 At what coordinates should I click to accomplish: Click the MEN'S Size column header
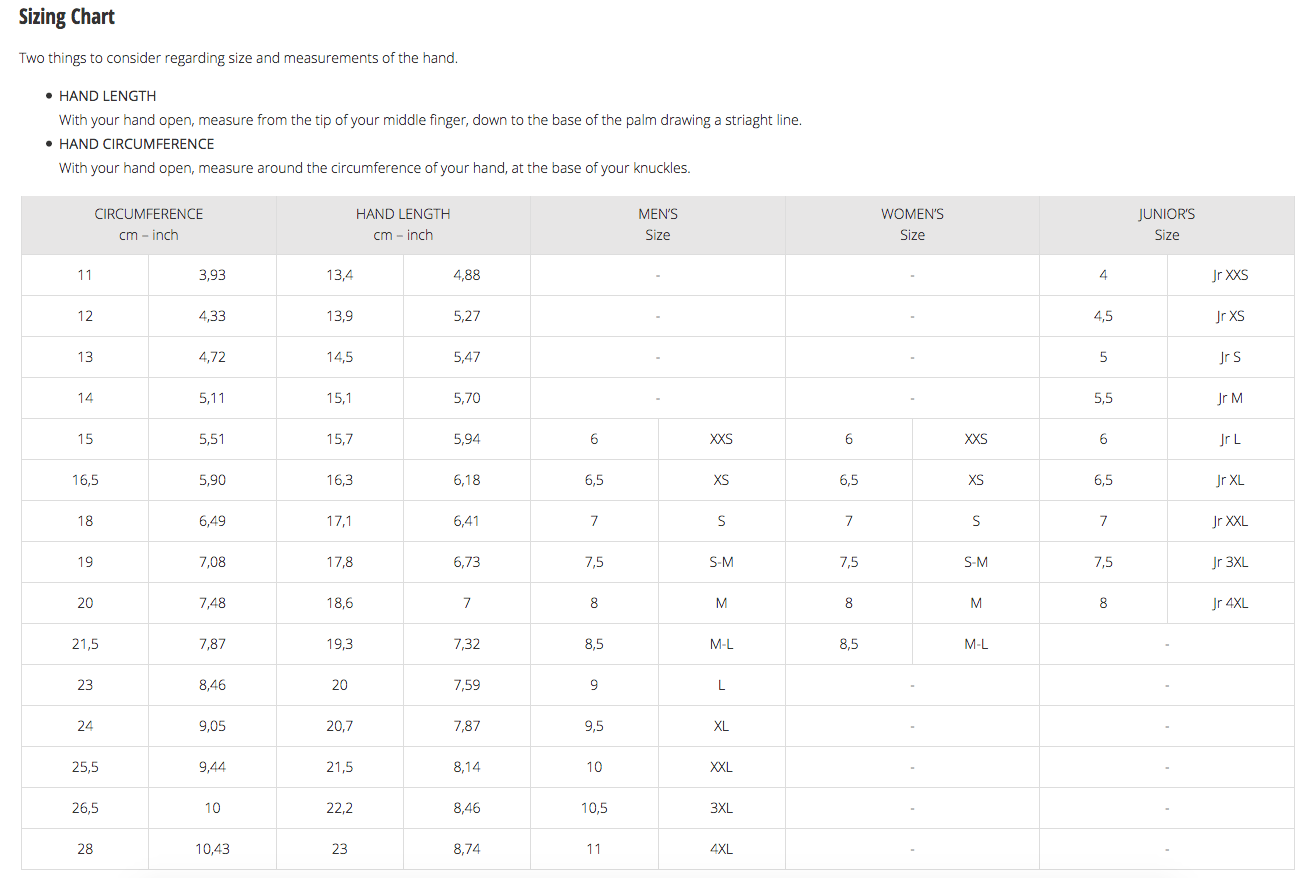pyautogui.click(x=657, y=225)
